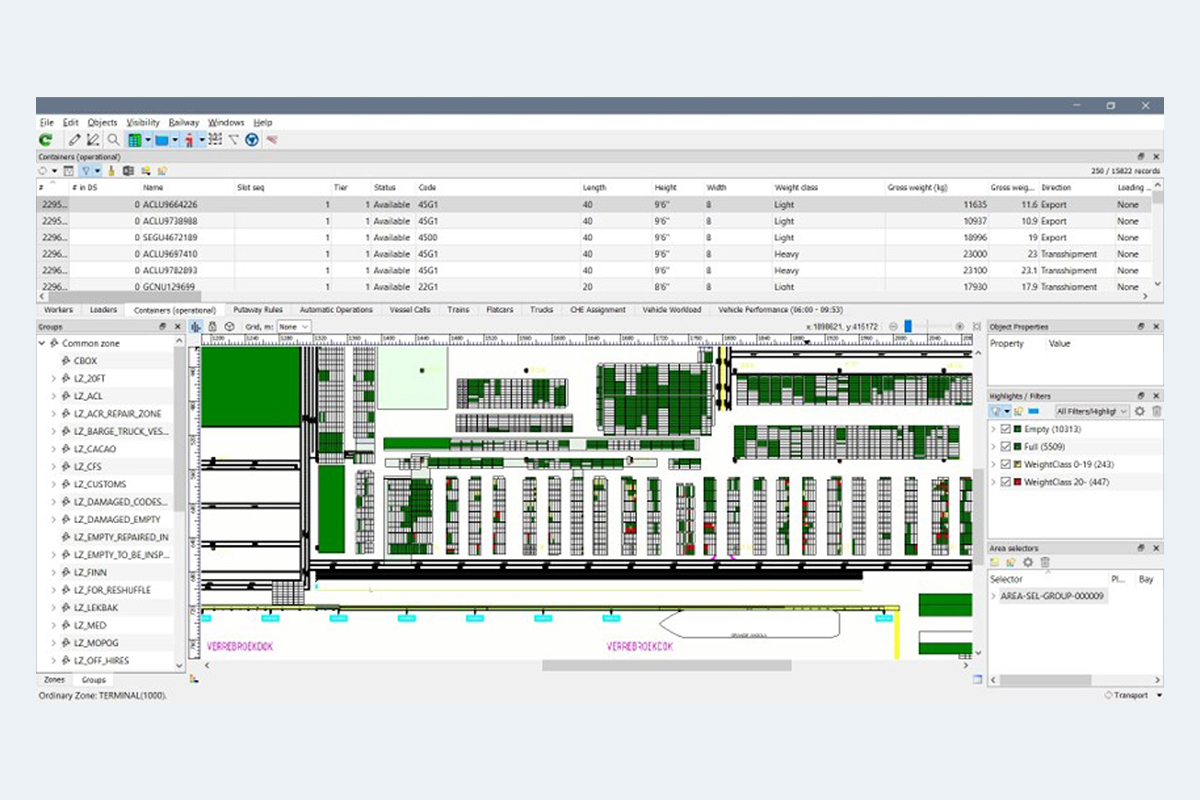This screenshot has height=800, width=1200.
Task: Select container row ACLU9738988
Action: tap(170, 221)
